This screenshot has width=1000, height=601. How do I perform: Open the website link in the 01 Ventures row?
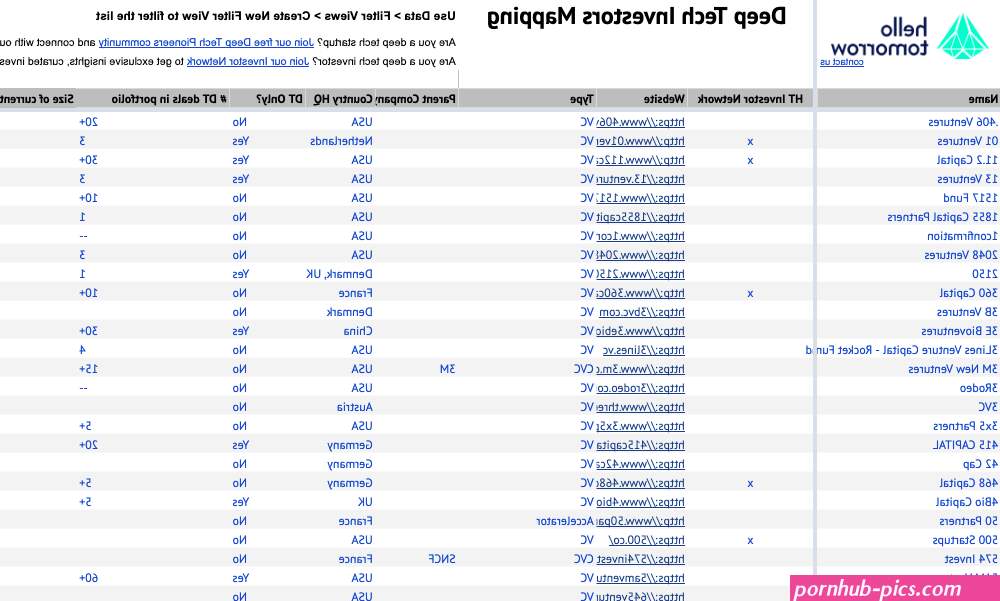(640, 141)
